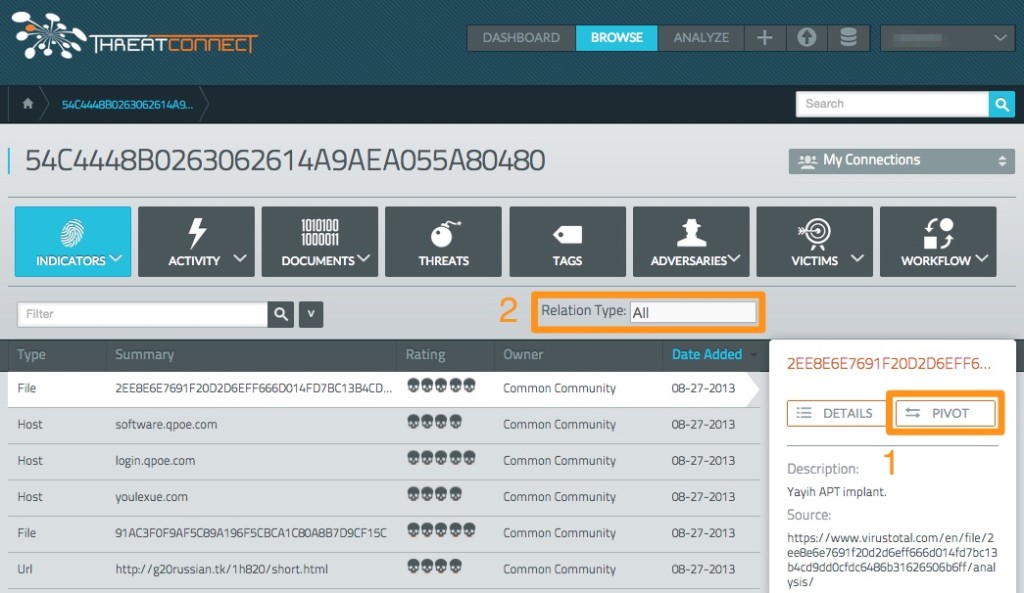Open the My Connections dropdown
Viewport: 1024px width, 593px height.
[901, 161]
